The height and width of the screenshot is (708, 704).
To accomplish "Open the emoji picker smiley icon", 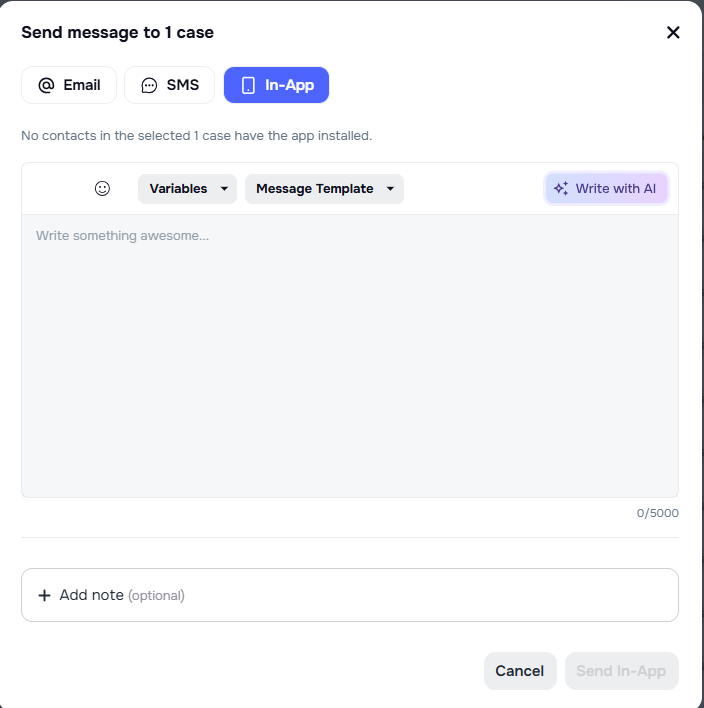I will (x=102, y=188).
